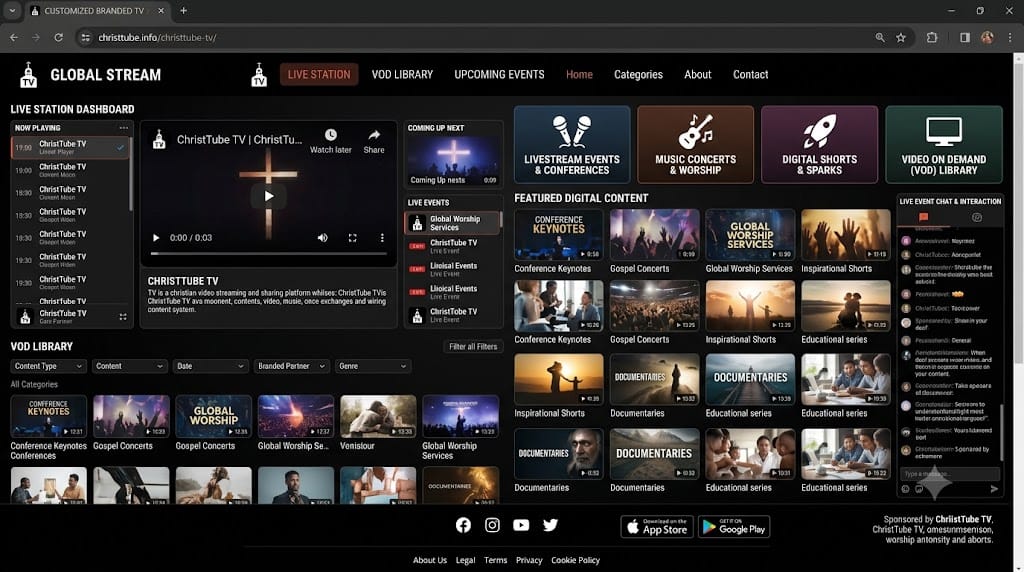Viewport: 1024px width, 572px height.
Task: Open the Chrome profile avatar
Action: (x=987, y=38)
